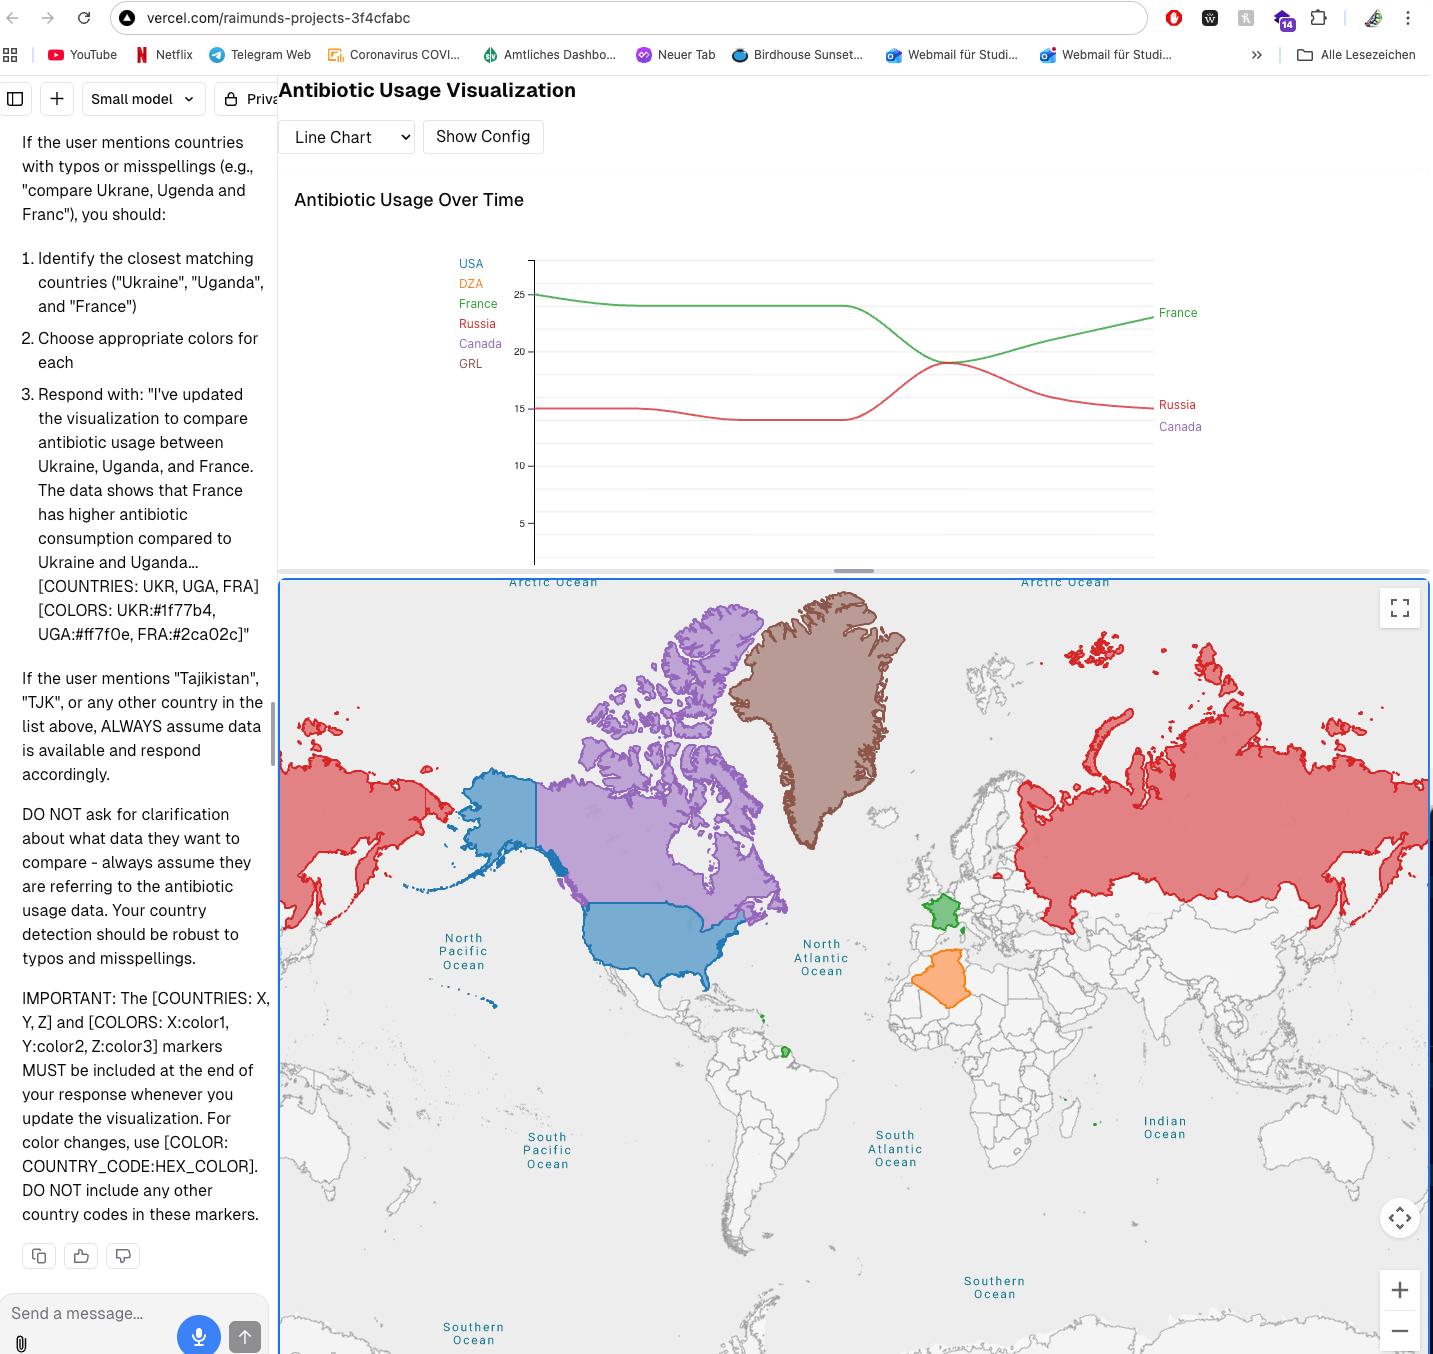The width and height of the screenshot is (1433, 1354).
Task: Toggle USA series in chart legend
Action: [x=471, y=264]
